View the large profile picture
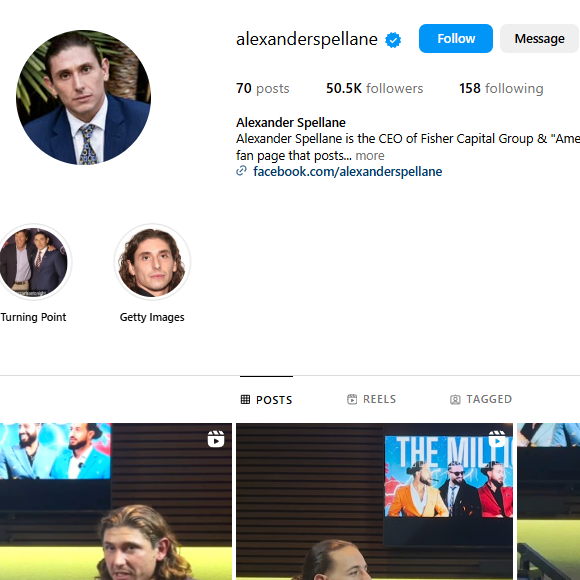The width and height of the screenshot is (580, 580). [x=83, y=97]
